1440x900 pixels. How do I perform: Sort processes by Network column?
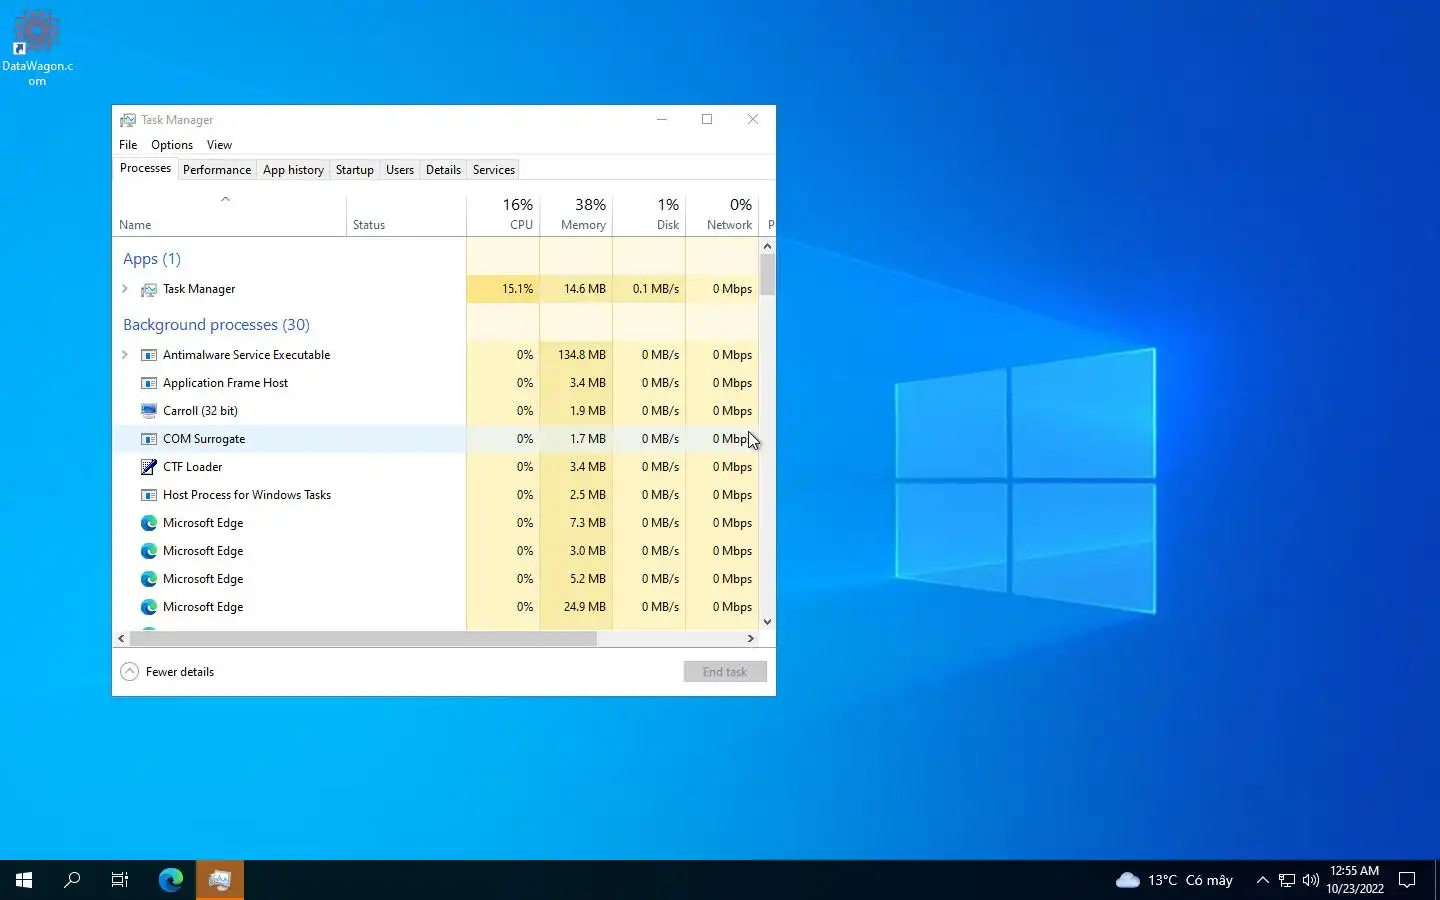tap(722, 214)
